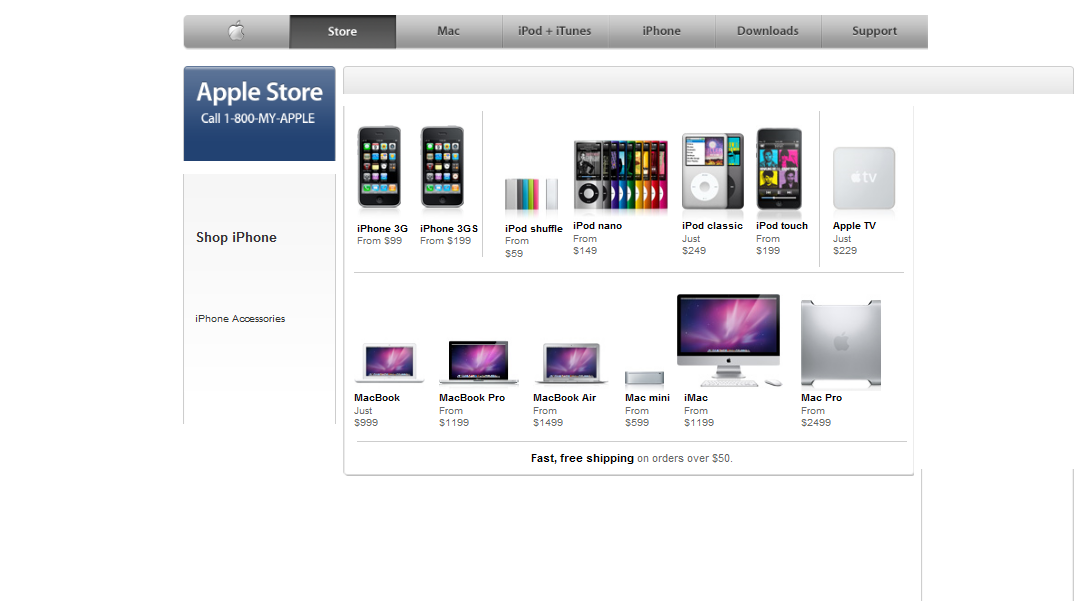This screenshot has height=601, width=1082.
Task: Open the iPhone Accessories link
Action: 239,318
